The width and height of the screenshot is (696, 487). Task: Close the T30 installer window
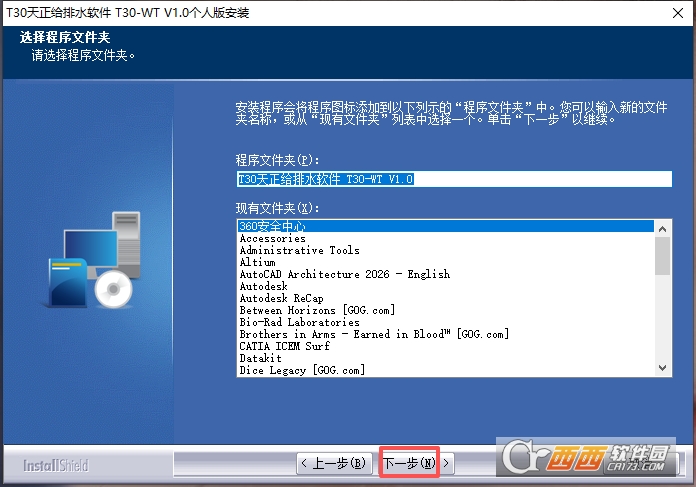click(x=678, y=13)
